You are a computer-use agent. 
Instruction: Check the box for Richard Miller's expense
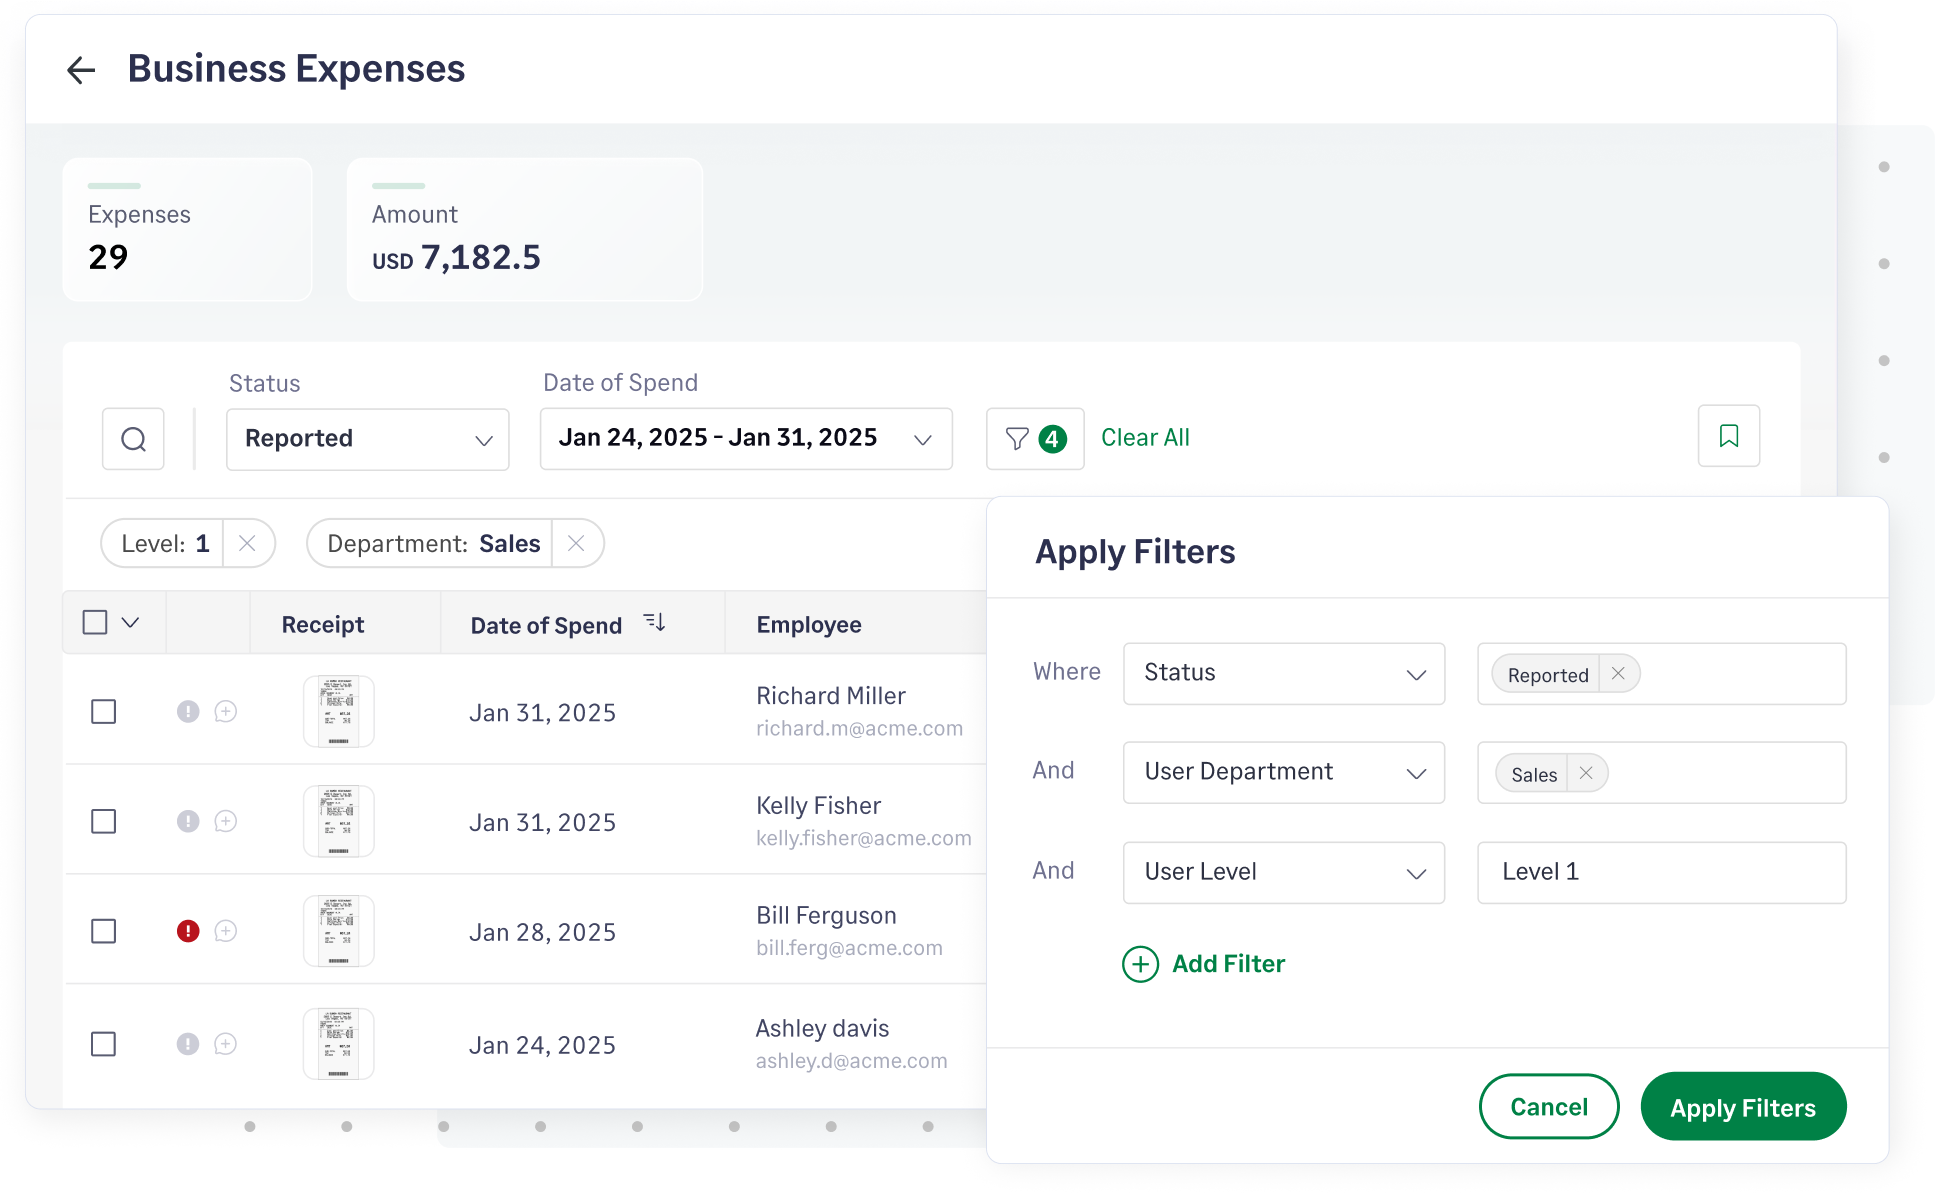tap(104, 712)
